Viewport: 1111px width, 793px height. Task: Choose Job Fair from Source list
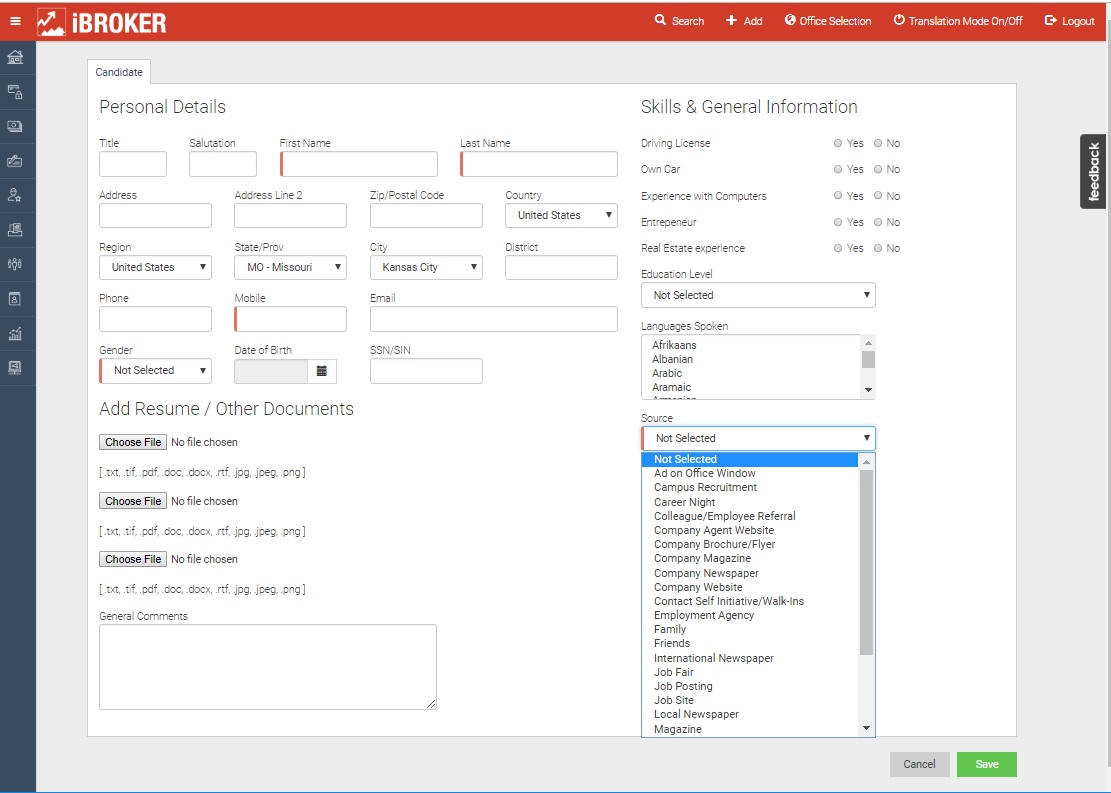pyautogui.click(x=750, y=672)
